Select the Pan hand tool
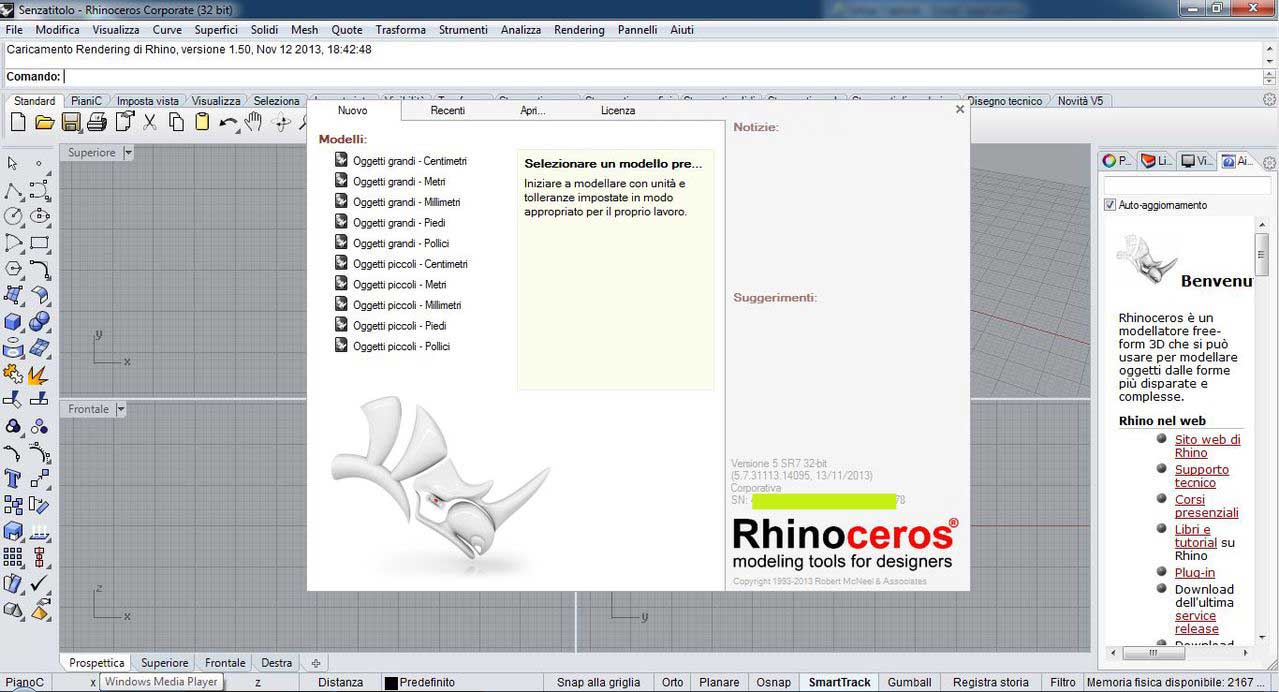 click(255, 122)
